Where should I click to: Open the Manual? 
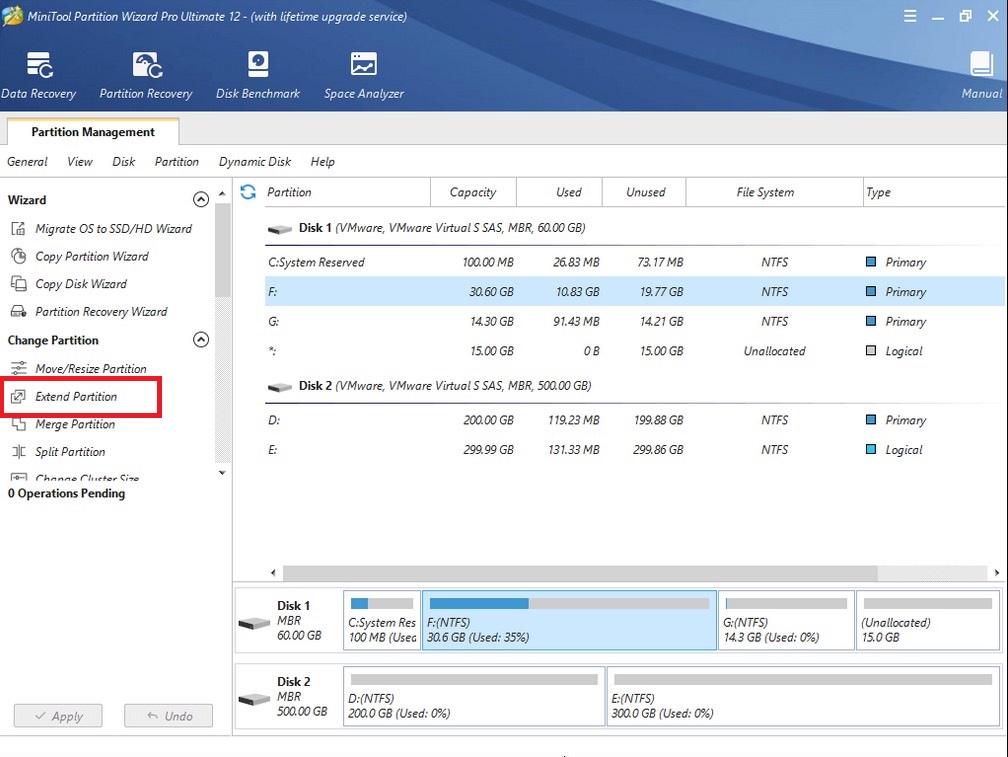point(982,75)
